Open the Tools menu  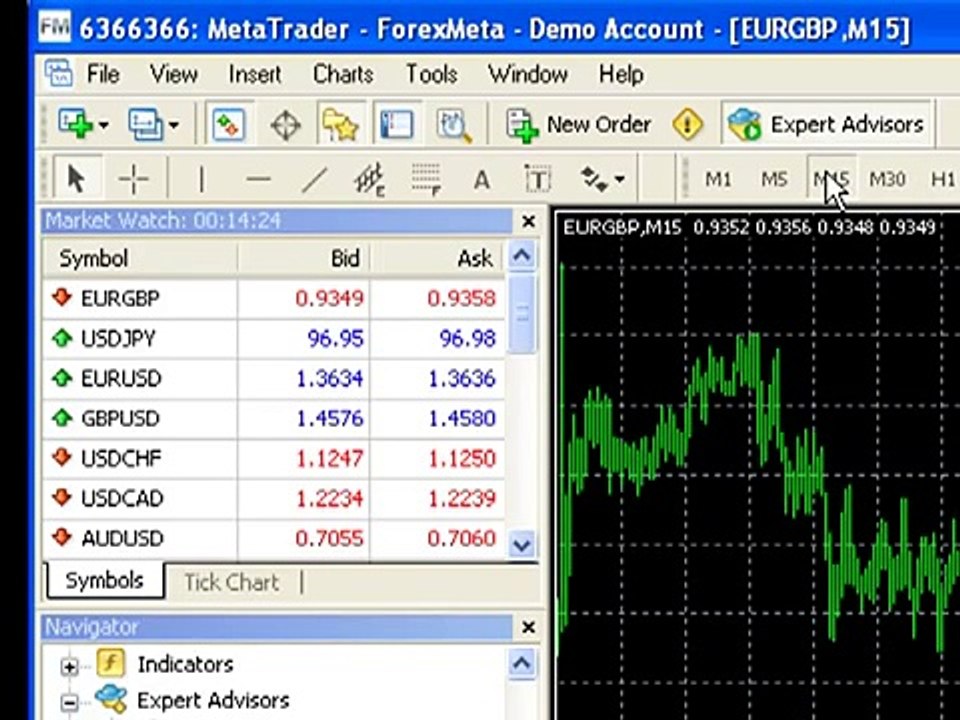pos(432,74)
